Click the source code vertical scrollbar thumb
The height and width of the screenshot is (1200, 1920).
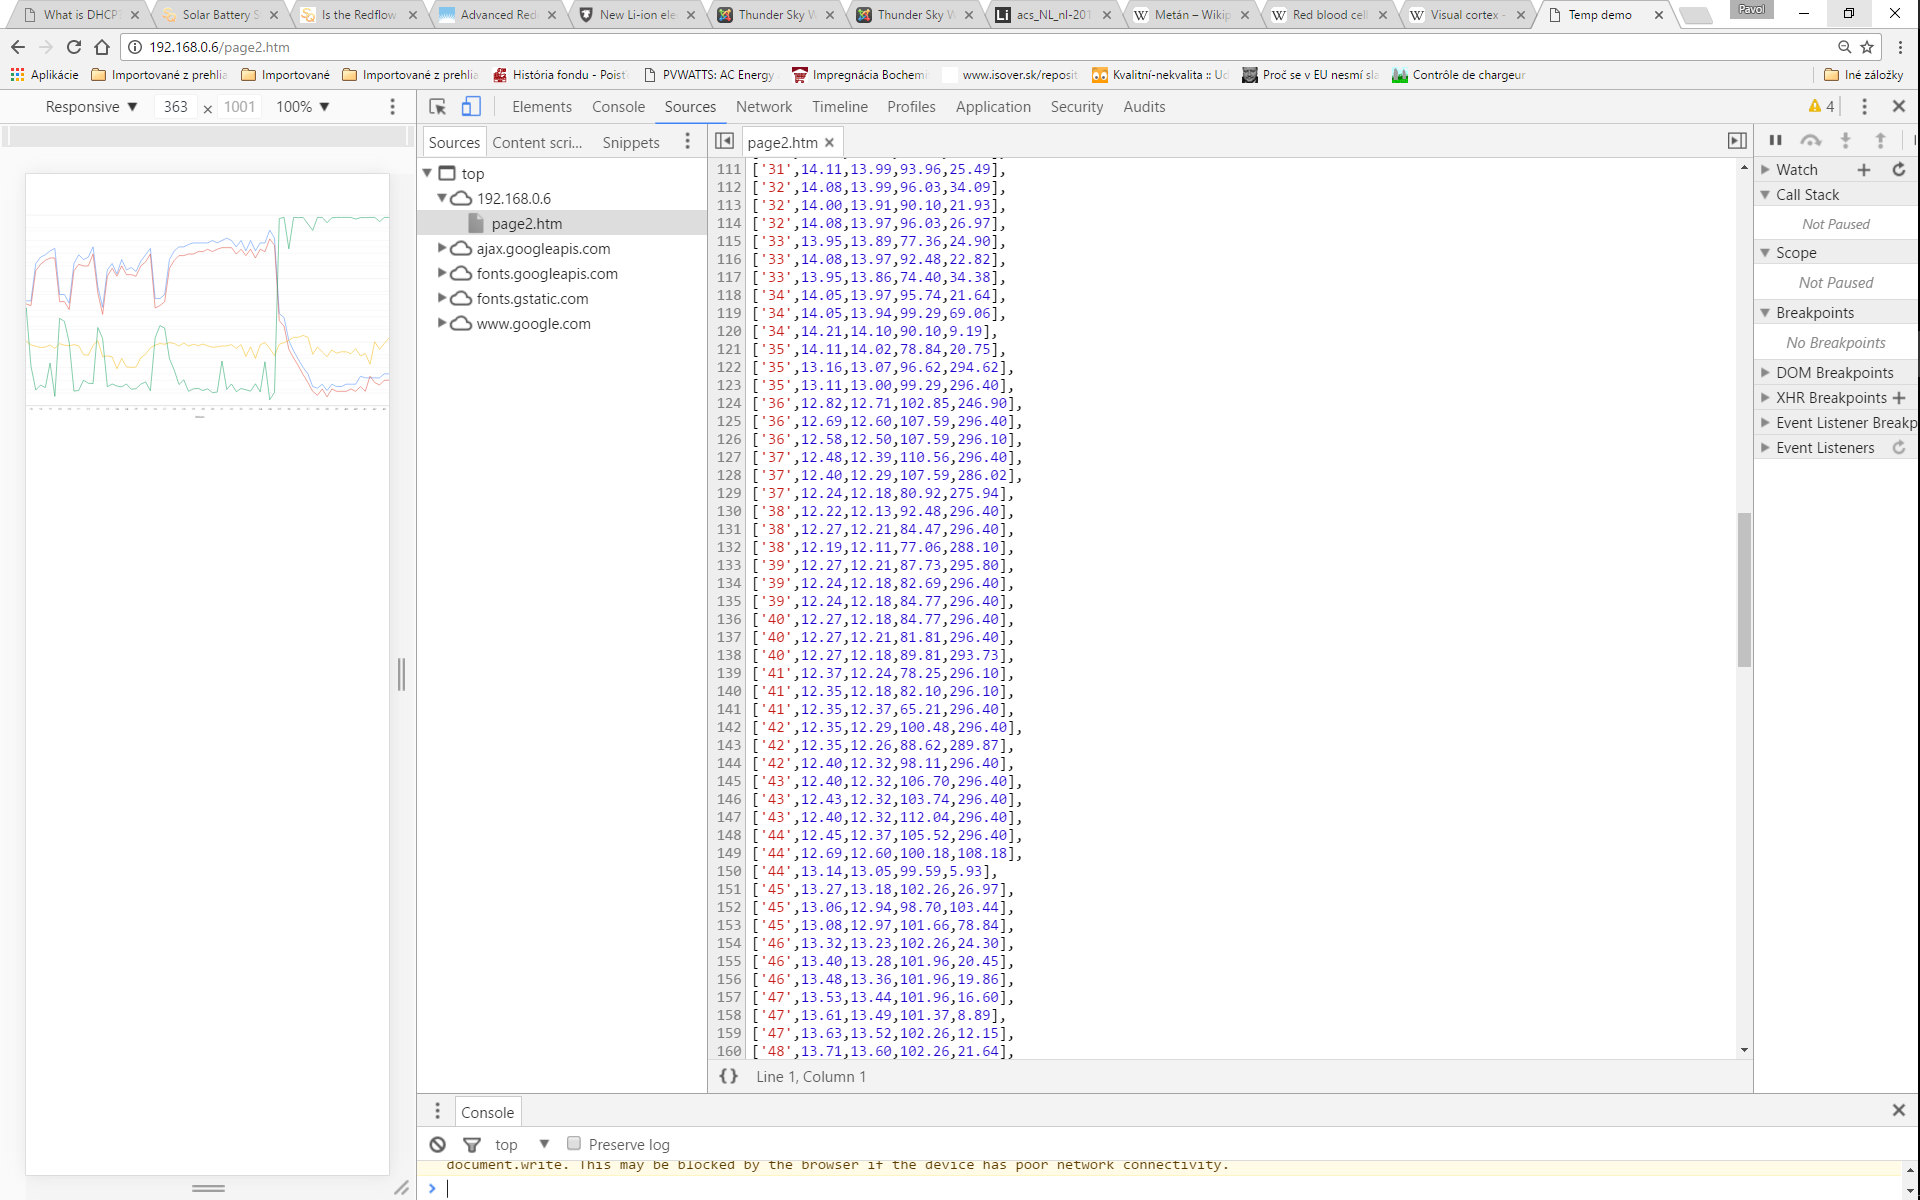click(x=1744, y=590)
